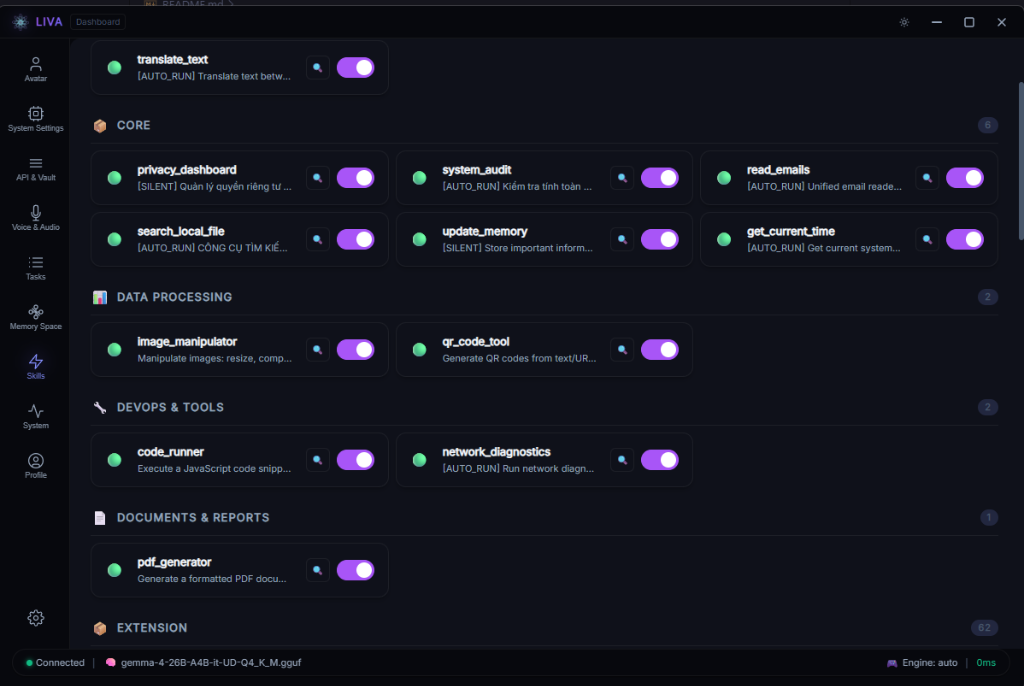Inspect privacy_dashboard skill via magnifier icon
The height and width of the screenshot is (686, 1024).
[317, 178]
